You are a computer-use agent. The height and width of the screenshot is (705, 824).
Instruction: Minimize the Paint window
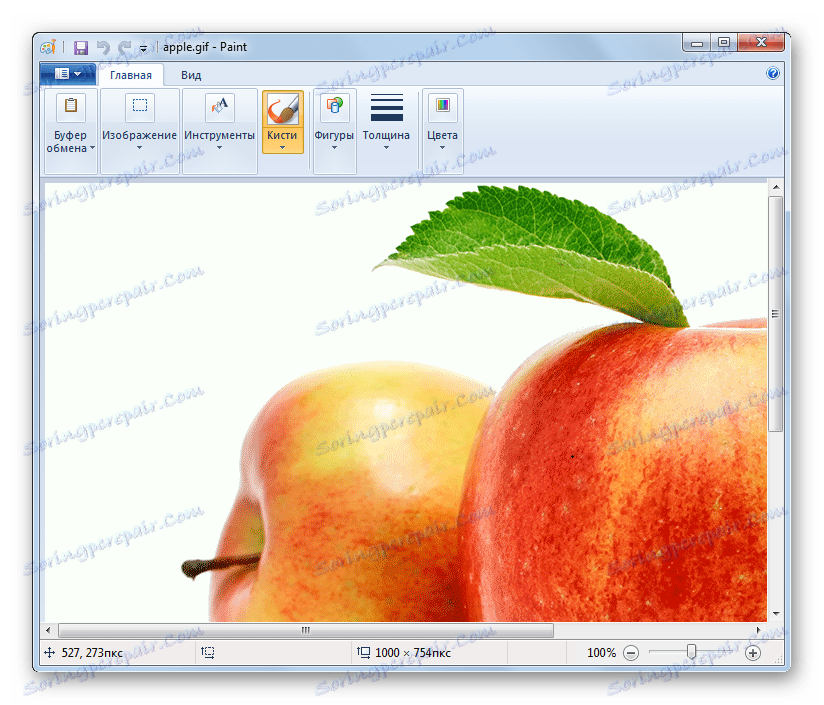697,43
